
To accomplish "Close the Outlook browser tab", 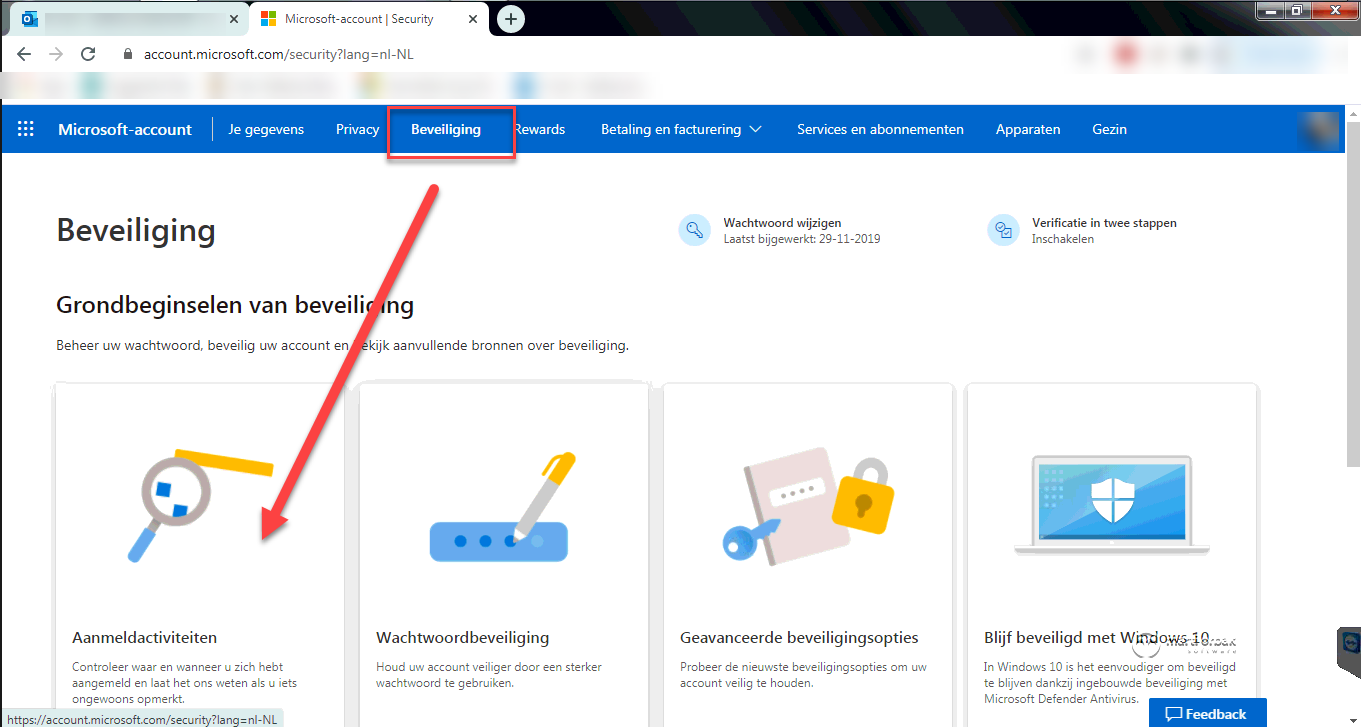I will (235, 19).
